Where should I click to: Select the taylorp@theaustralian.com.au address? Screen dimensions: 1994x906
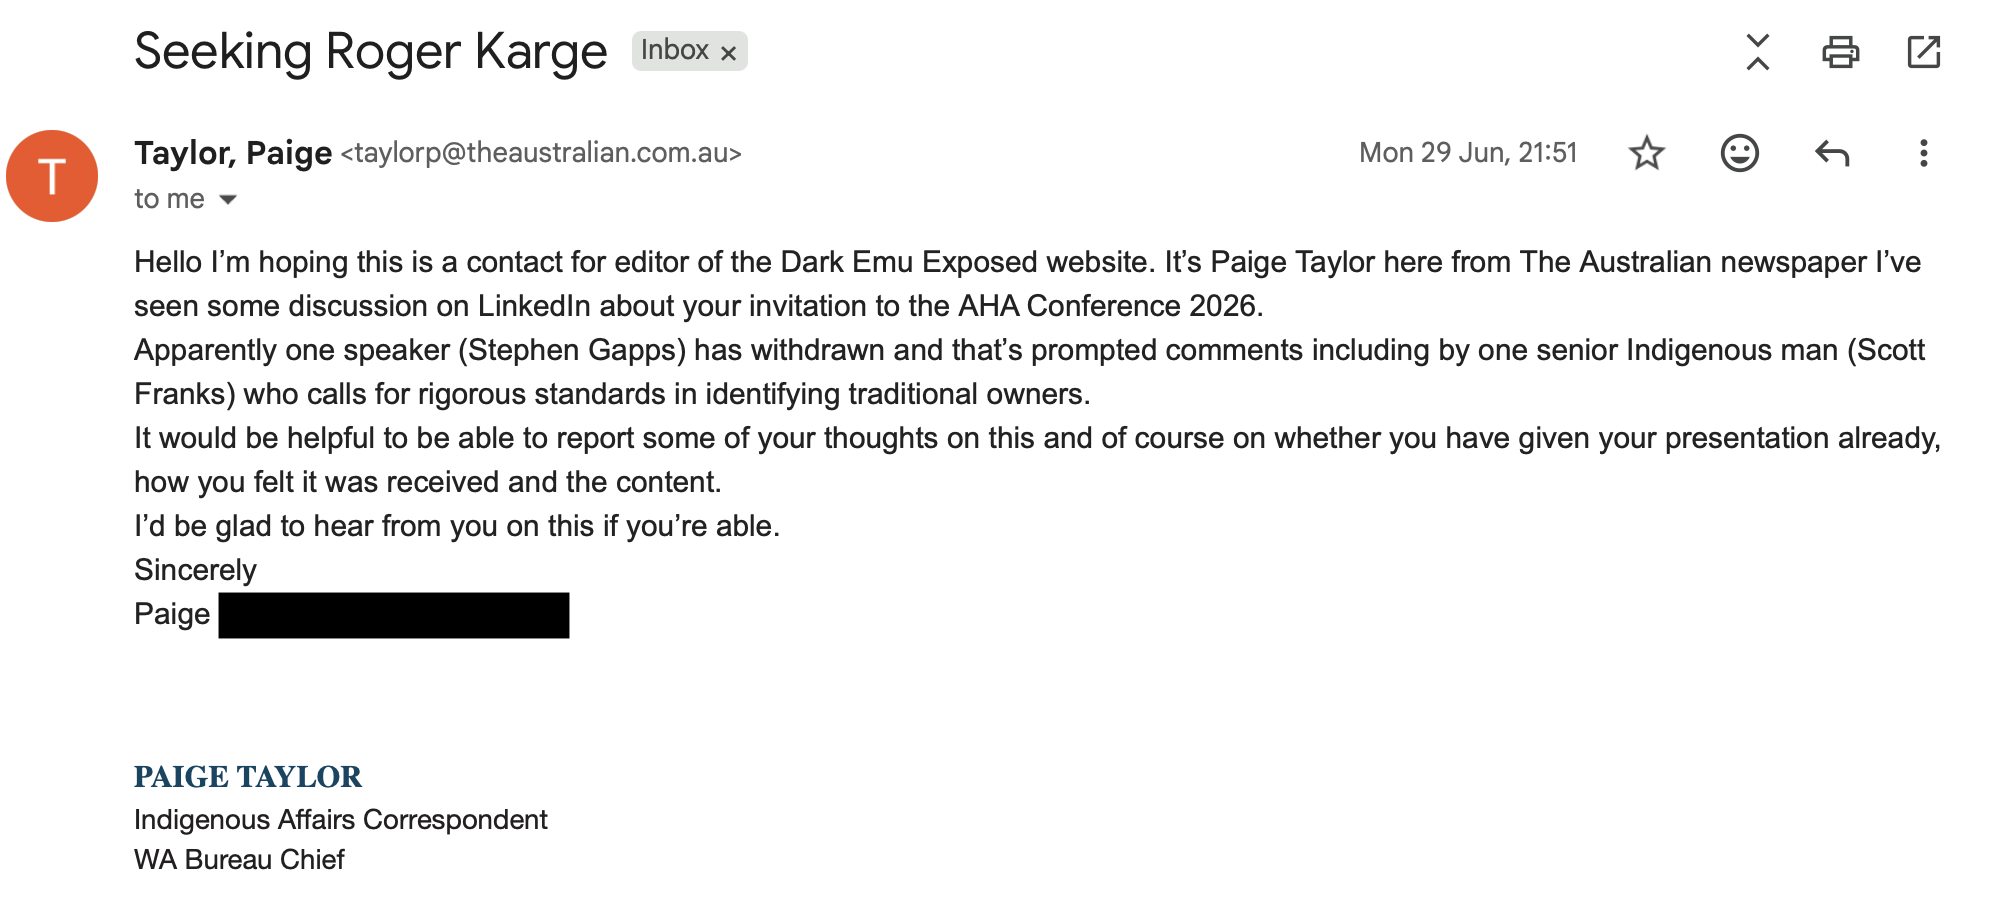pyautogui.click(x=541, y=153)
